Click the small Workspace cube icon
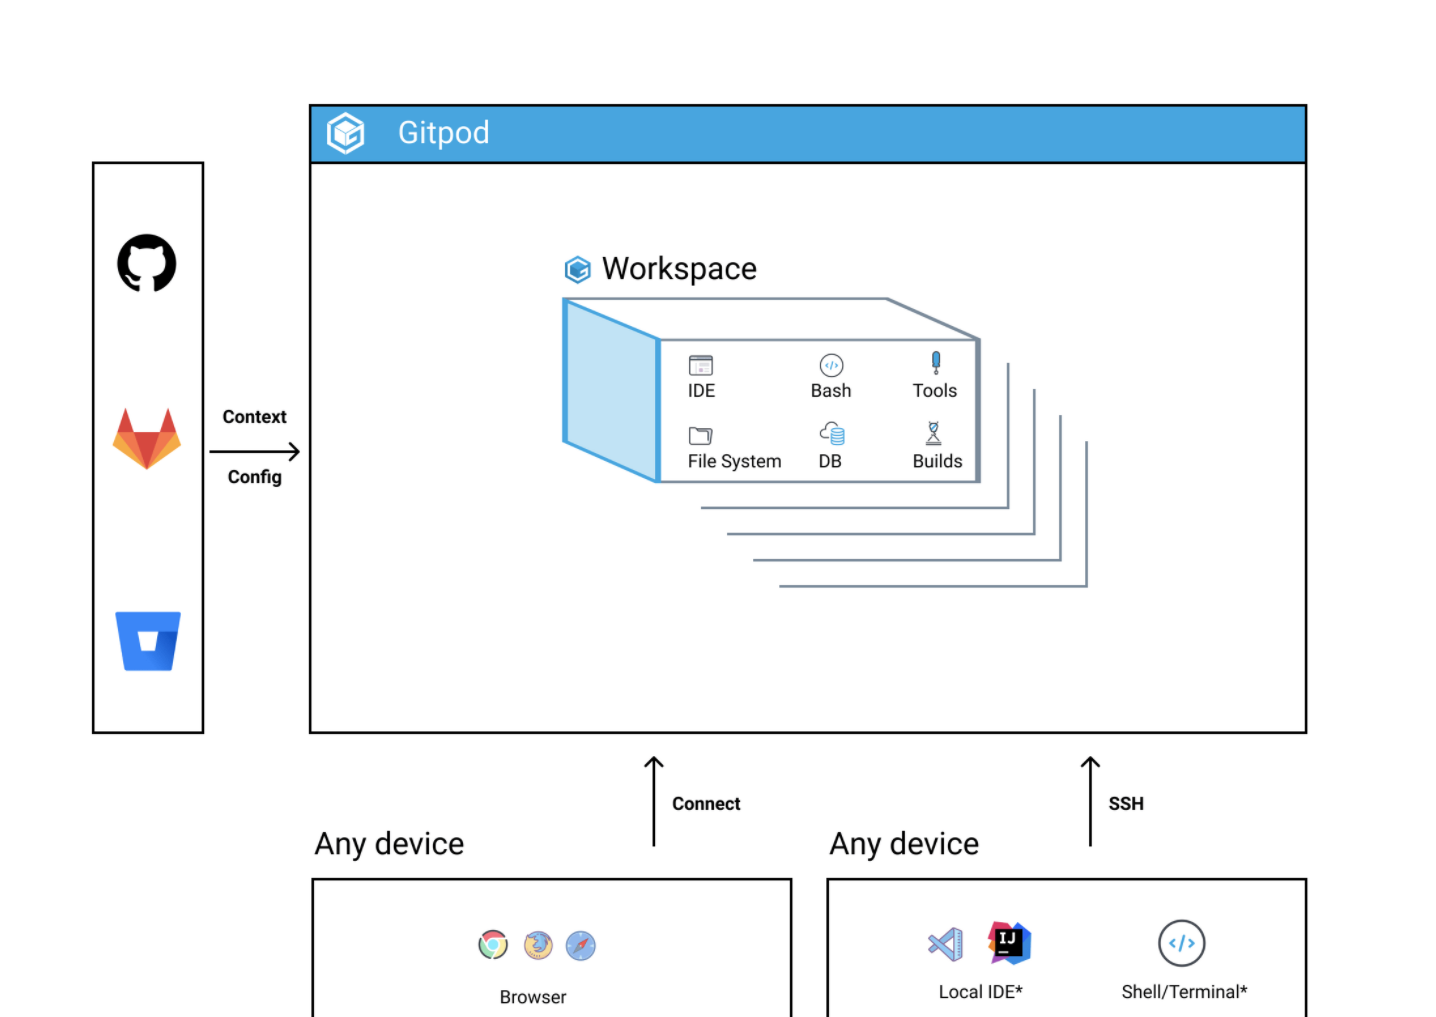 point(578,269)
